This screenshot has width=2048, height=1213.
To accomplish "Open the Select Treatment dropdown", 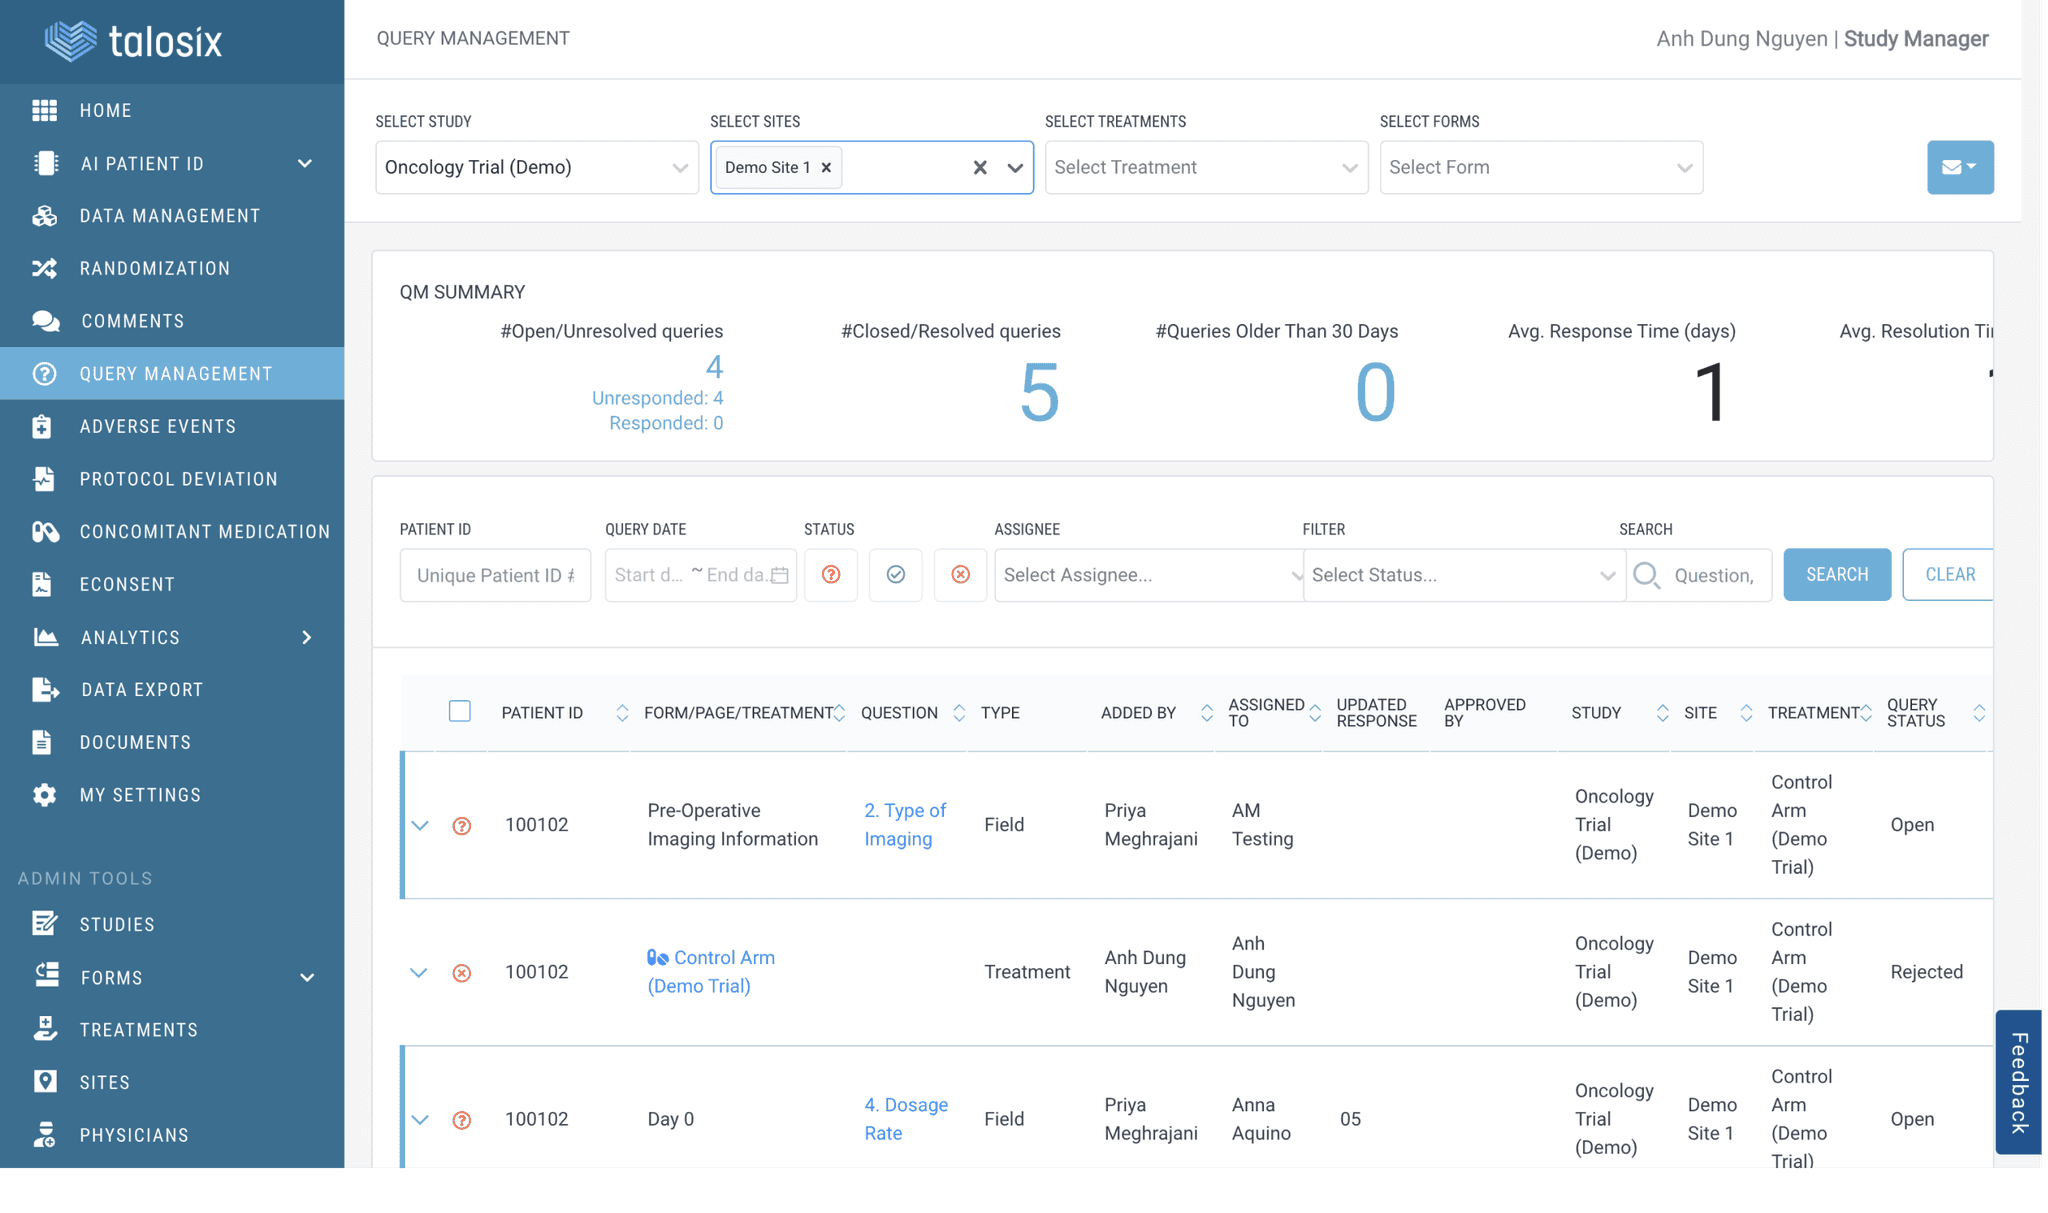I will [1205, 167].
